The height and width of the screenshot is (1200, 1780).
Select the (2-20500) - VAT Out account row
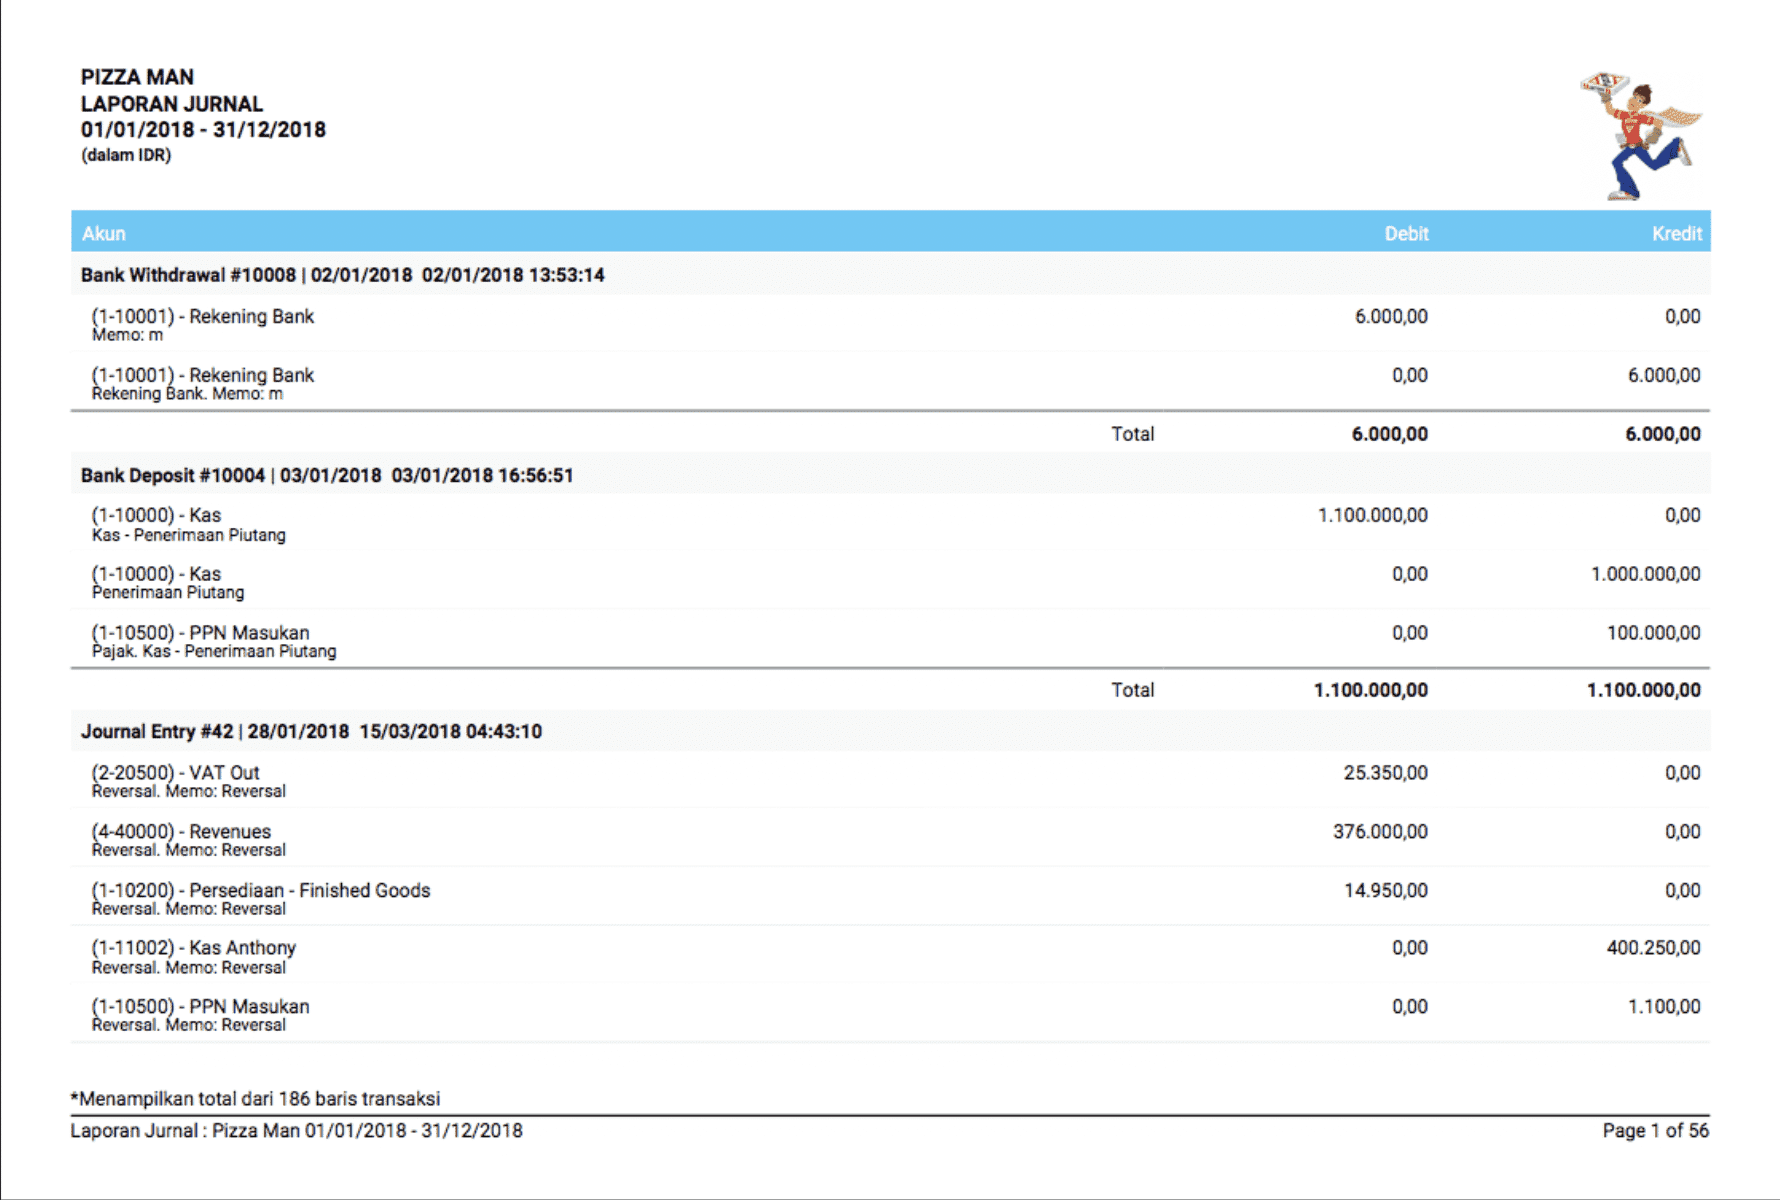click(175, 772)
